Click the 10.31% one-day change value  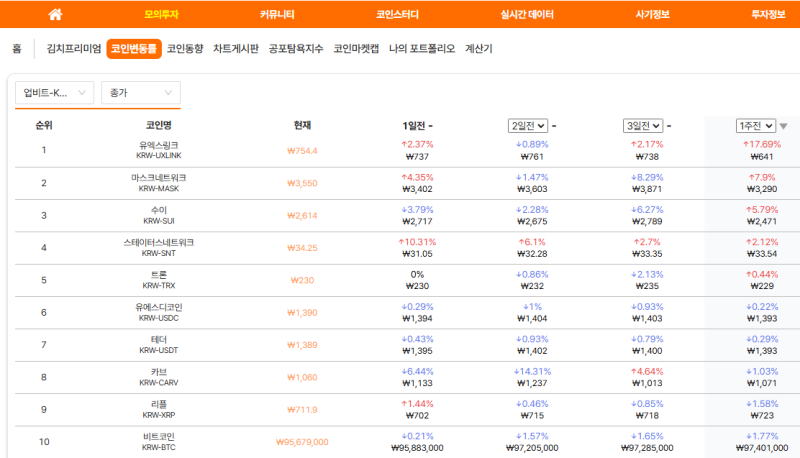417,242
